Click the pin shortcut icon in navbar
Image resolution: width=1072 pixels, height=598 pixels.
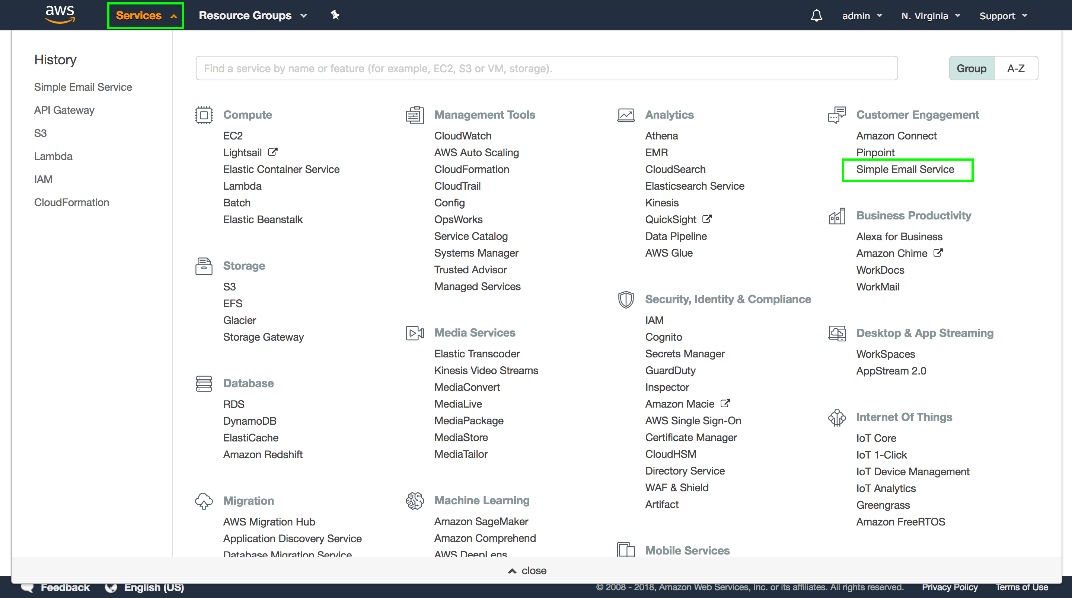(335, 16)
